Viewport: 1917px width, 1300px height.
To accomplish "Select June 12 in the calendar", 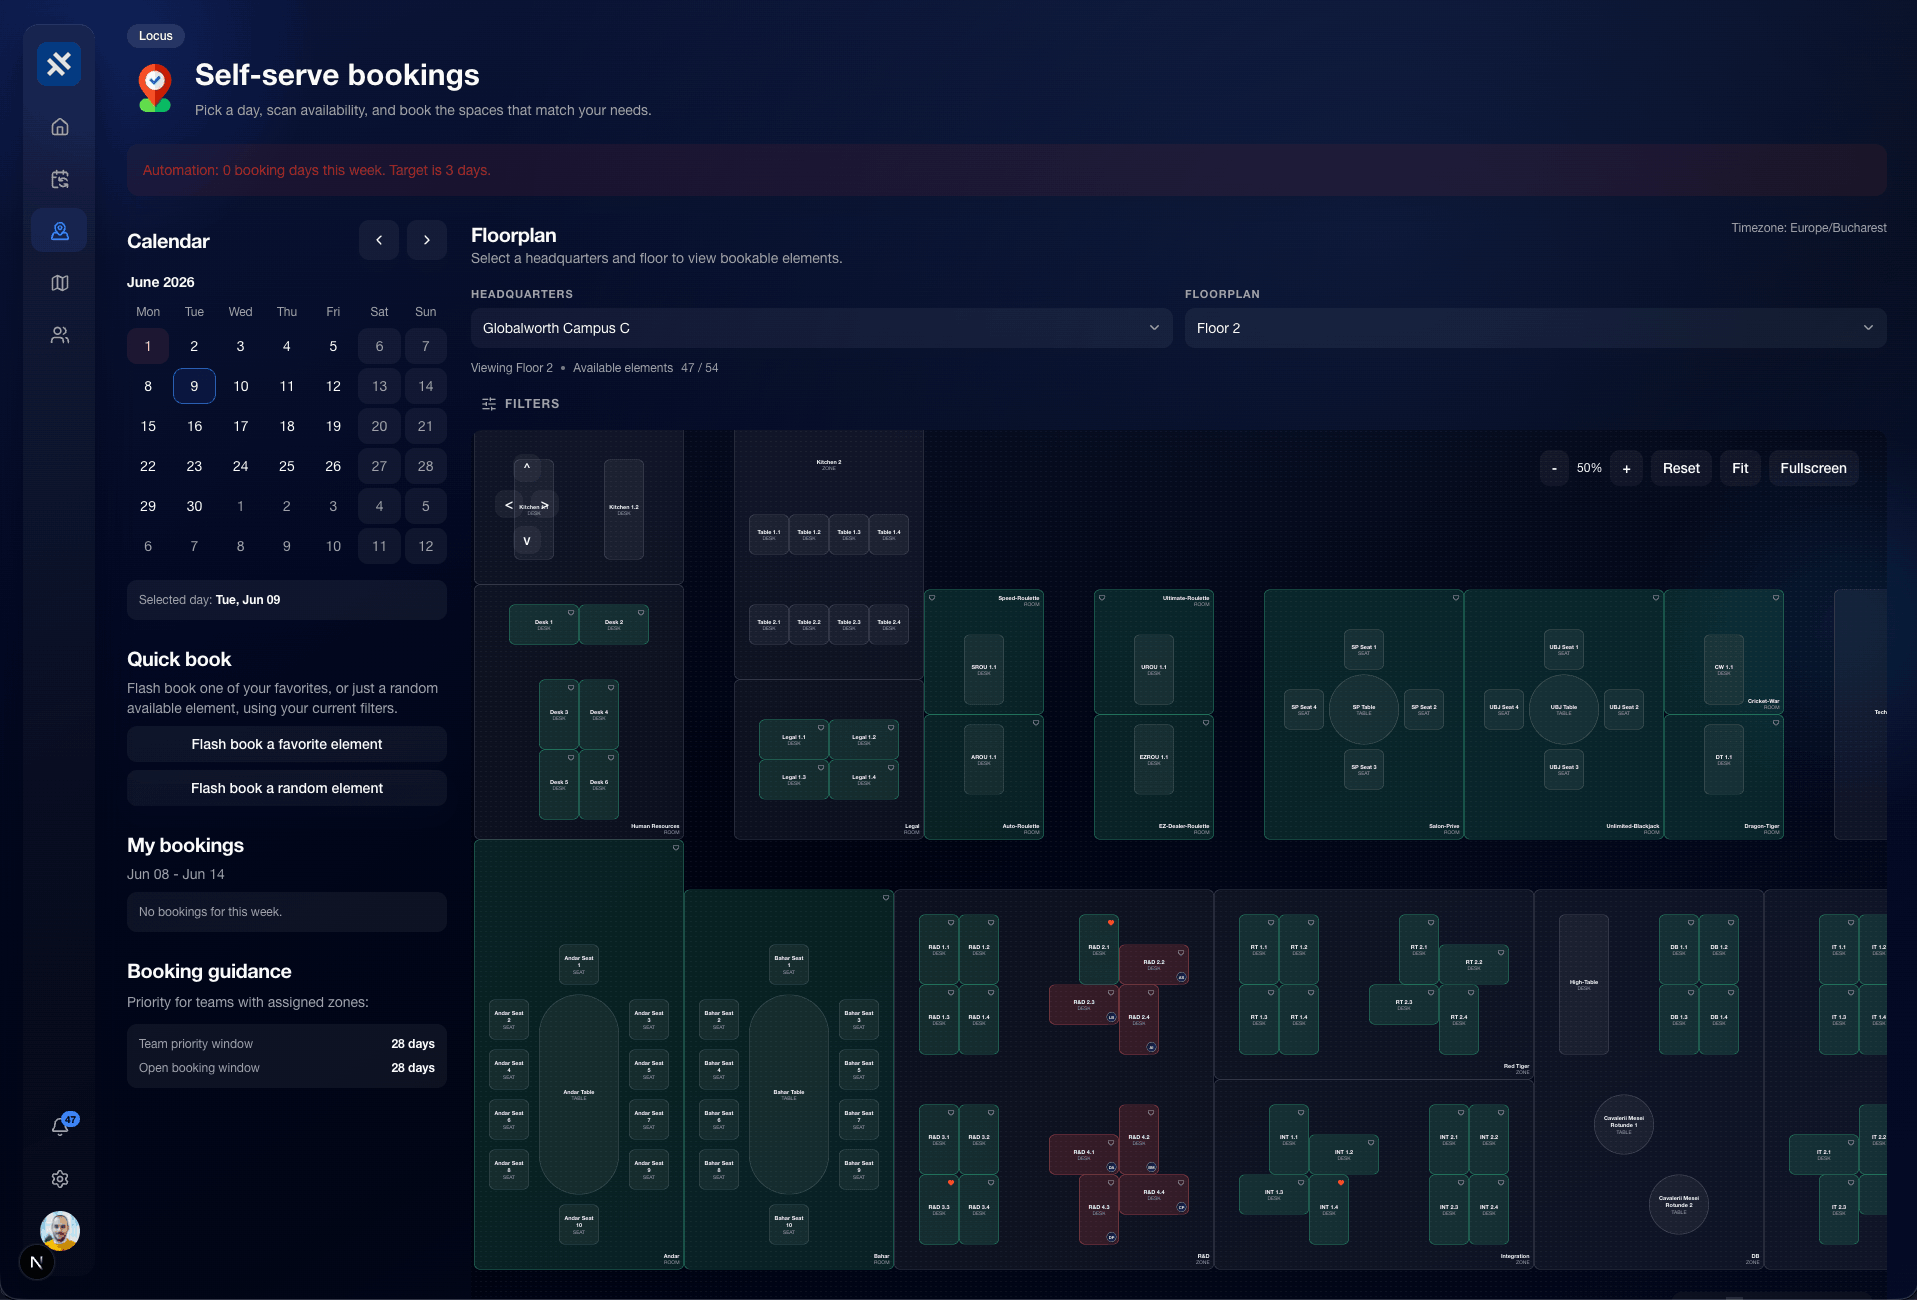I will (333, 386).
